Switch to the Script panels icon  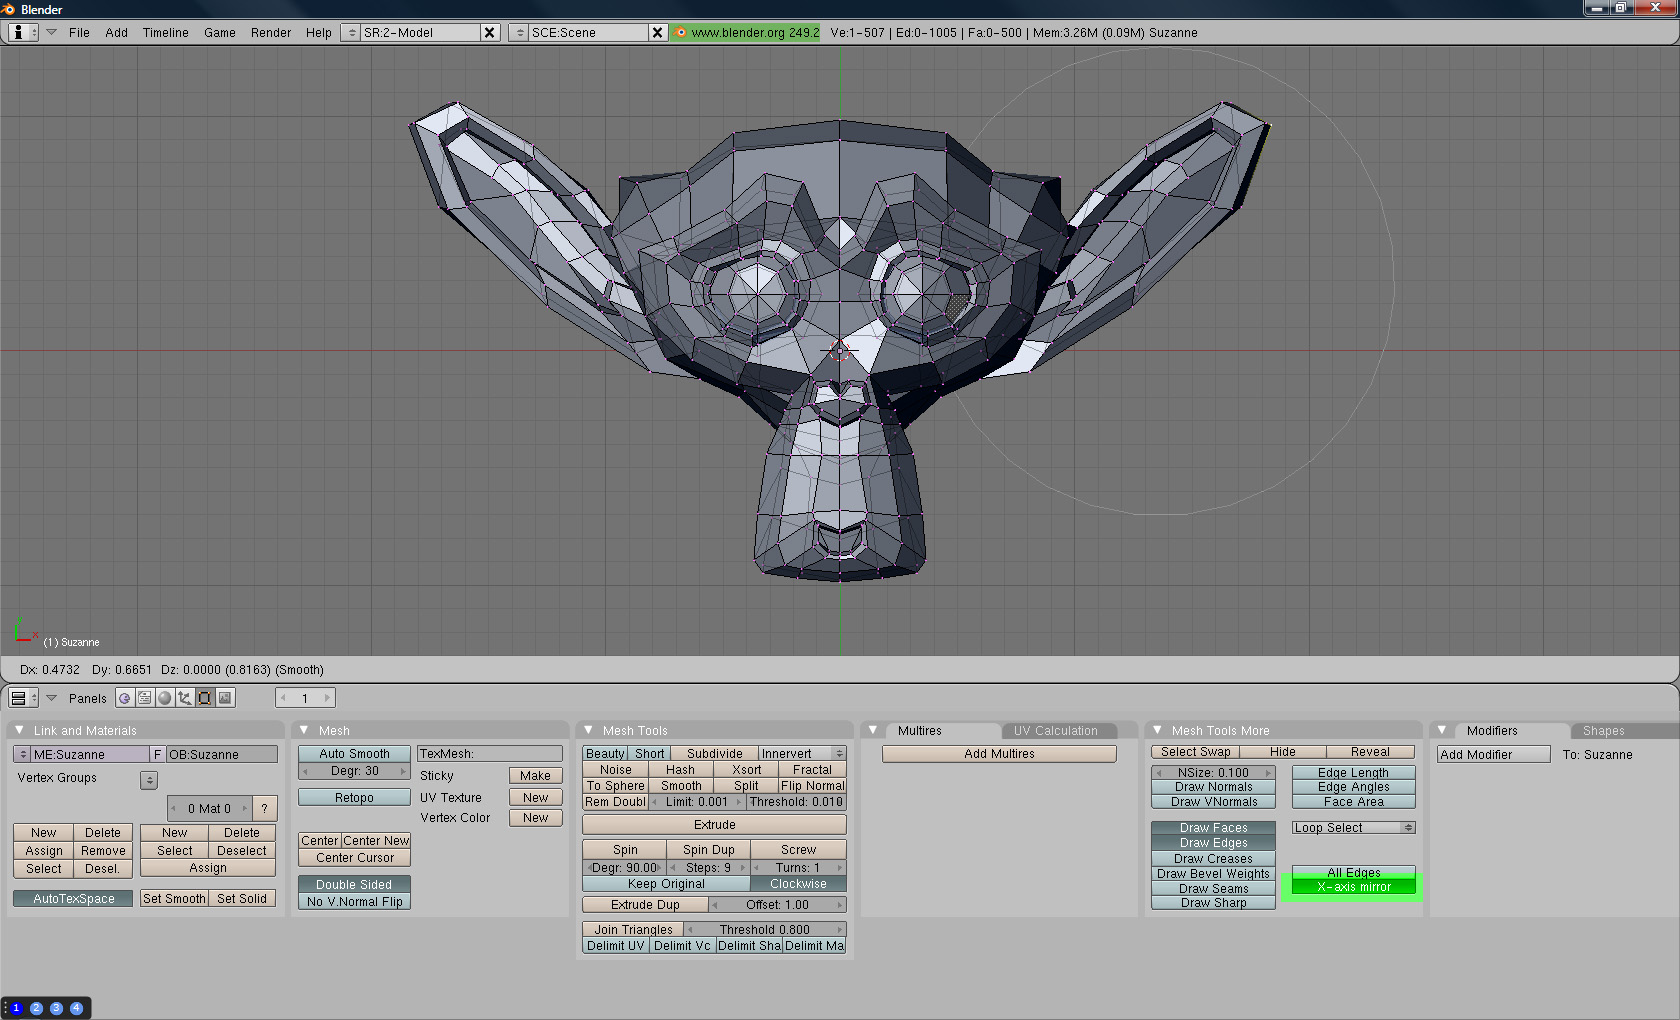point(145,698)
